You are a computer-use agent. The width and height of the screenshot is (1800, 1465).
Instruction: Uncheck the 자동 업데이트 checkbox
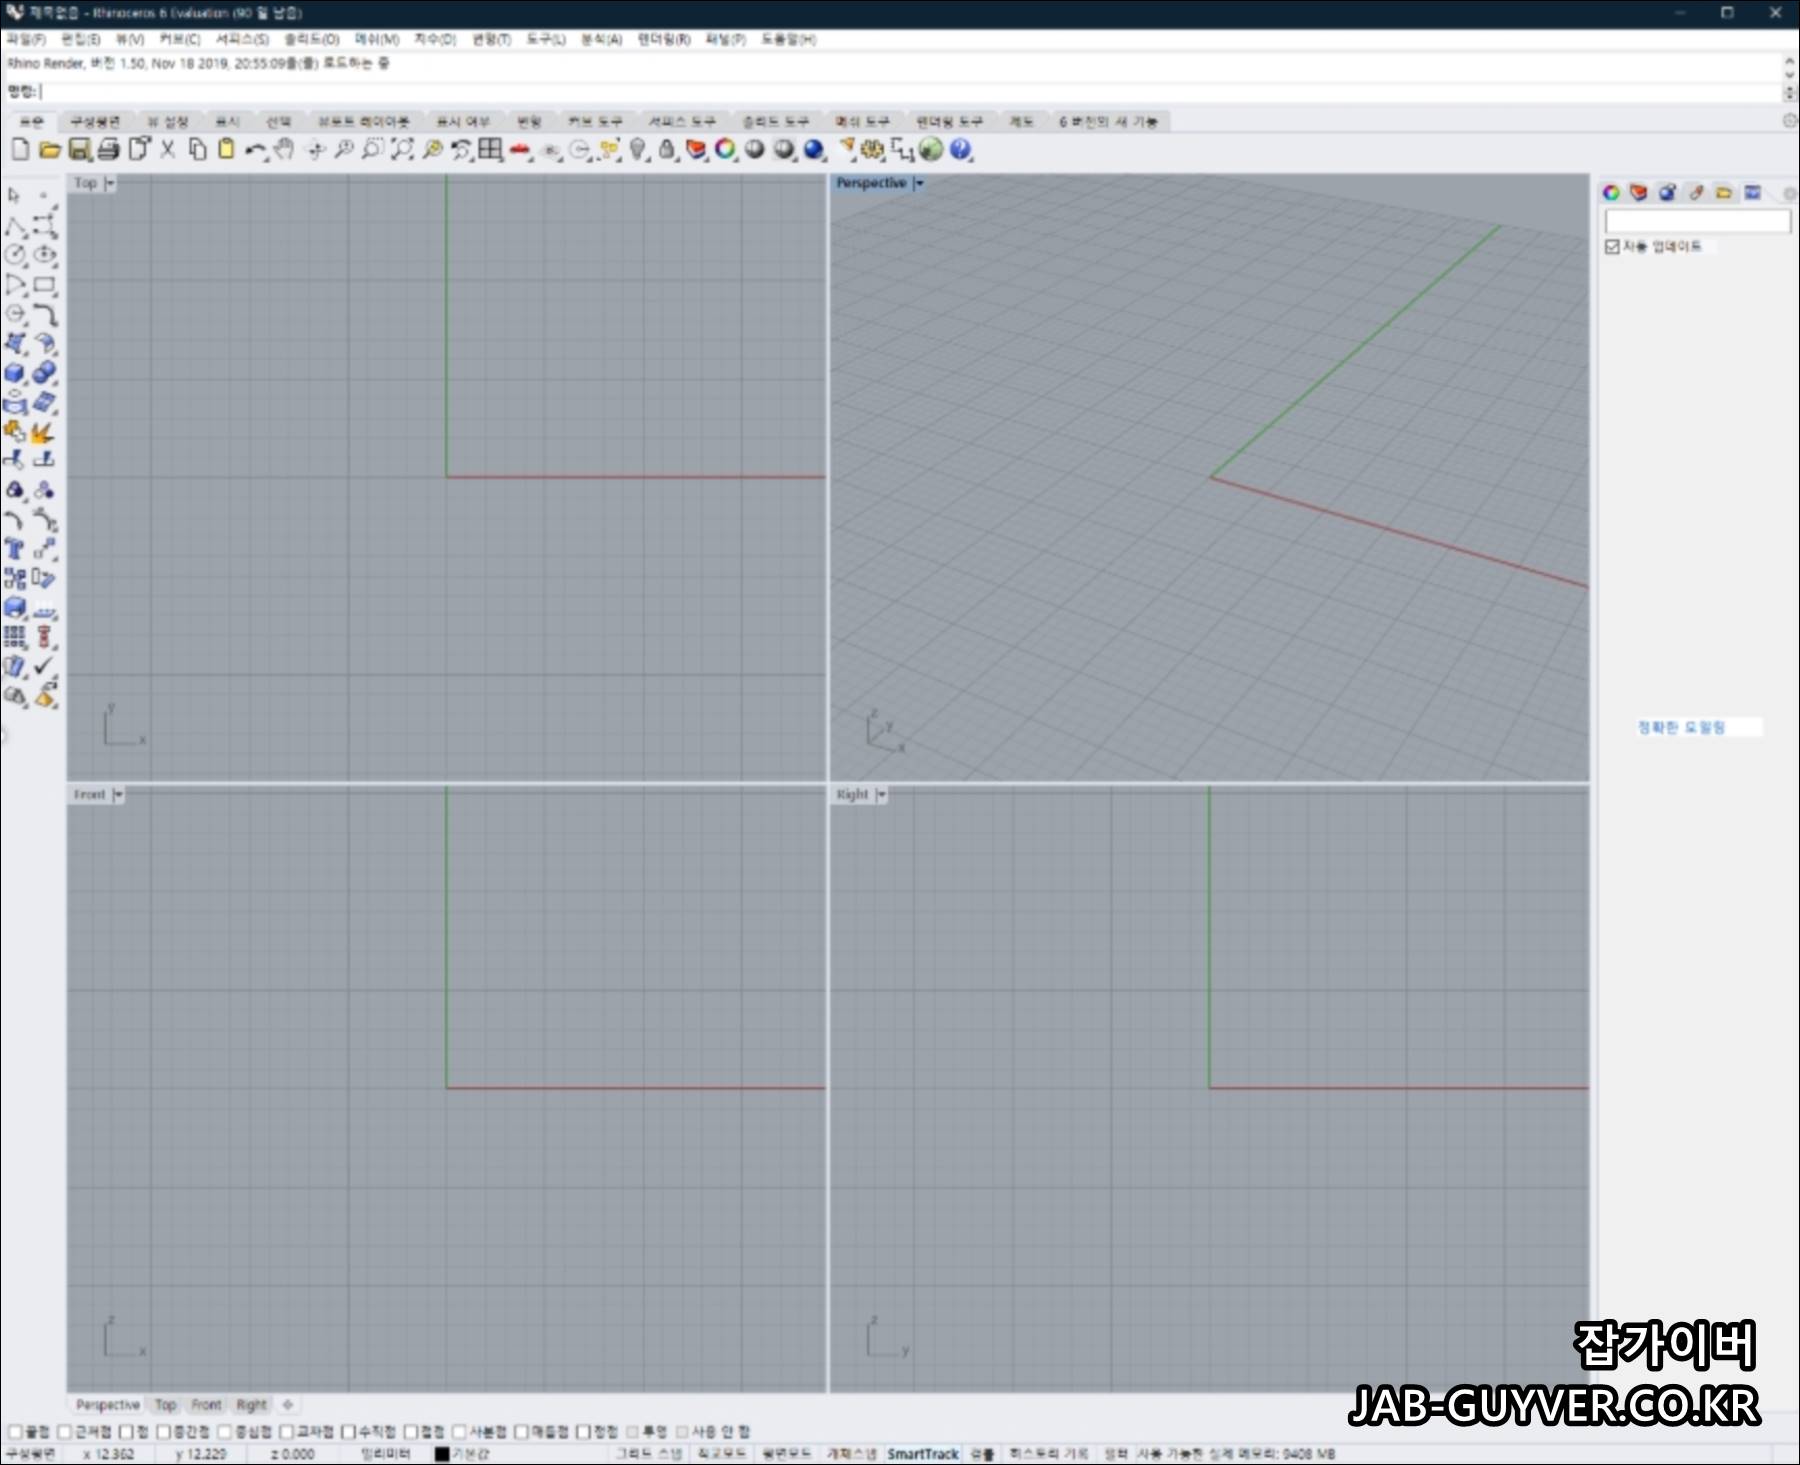(x=1612, y=247)
